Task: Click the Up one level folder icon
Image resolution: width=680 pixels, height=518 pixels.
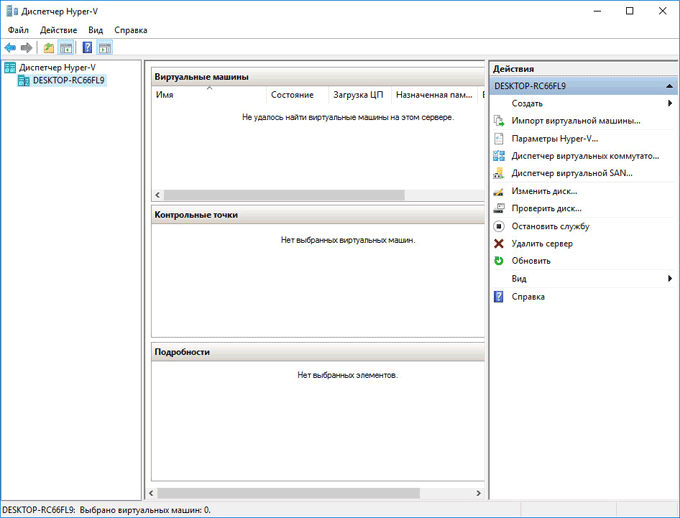Action: point(48,47)
